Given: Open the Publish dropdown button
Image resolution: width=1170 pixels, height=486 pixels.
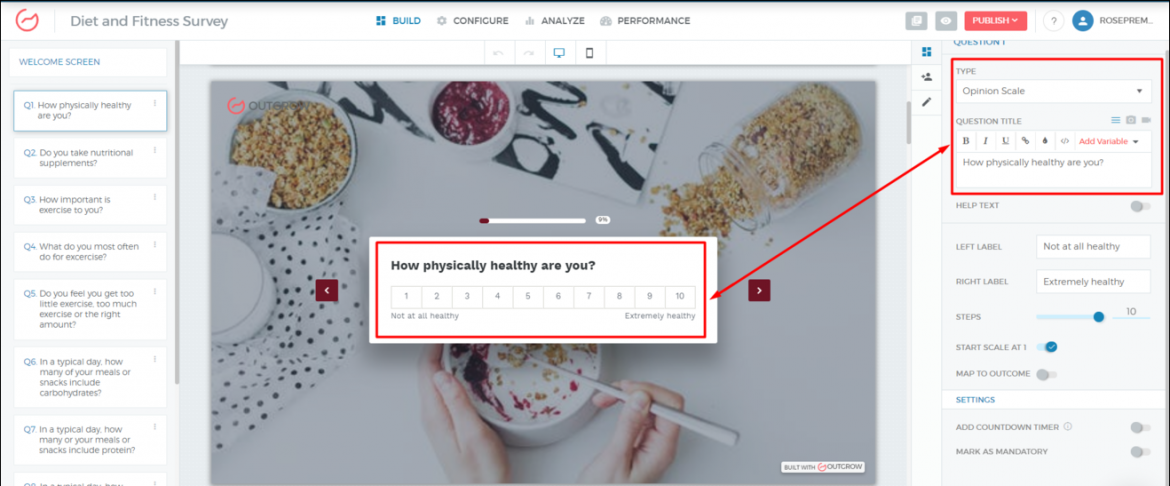Looking at the screenshot, I should (995, 21).
